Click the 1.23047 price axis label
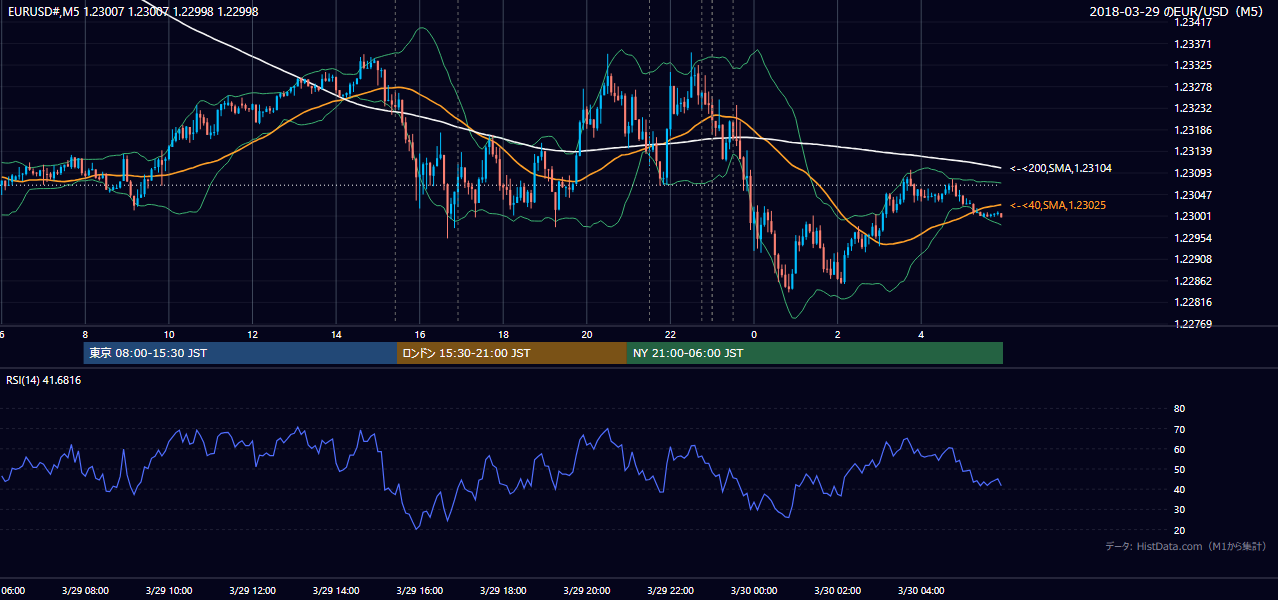Screen dimensions: 1278x600 tap(1192, 195)
